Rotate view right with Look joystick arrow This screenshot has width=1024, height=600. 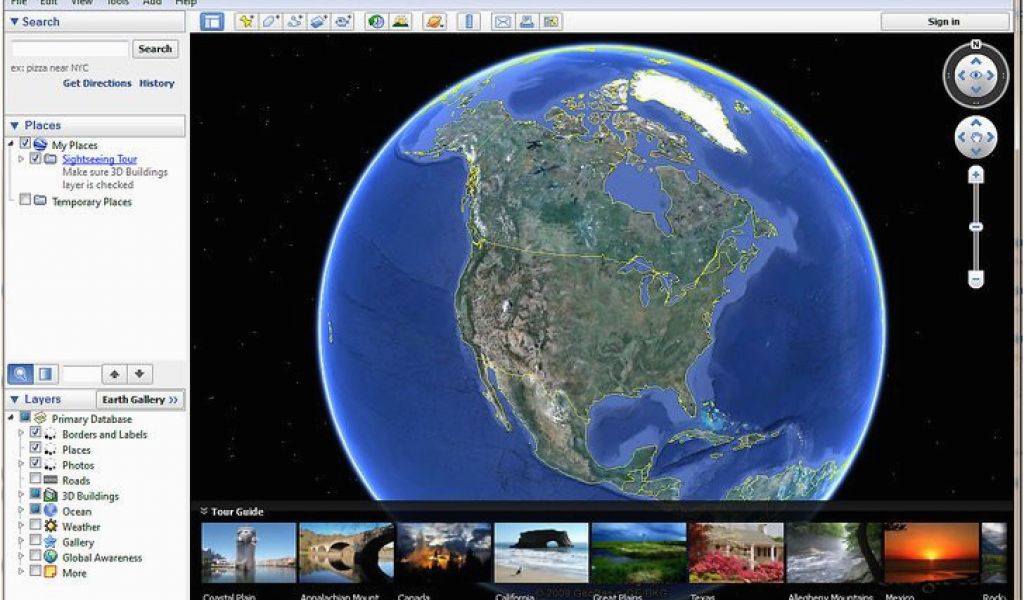(x=991, y=76)
